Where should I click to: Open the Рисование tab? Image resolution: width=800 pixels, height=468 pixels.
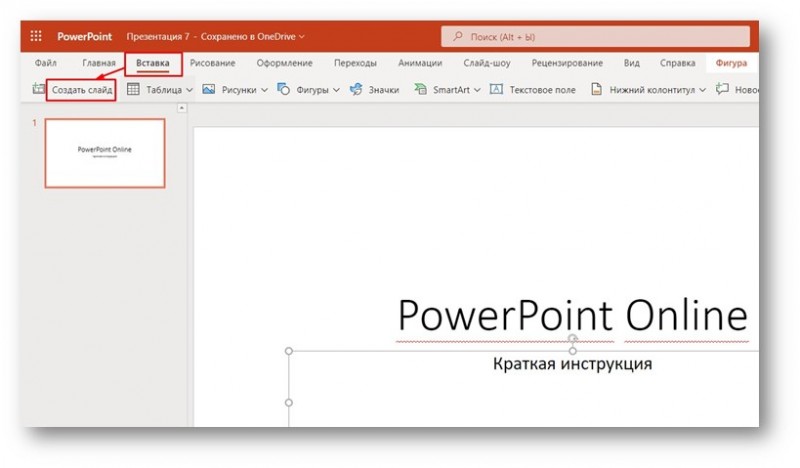coord(212,63)
